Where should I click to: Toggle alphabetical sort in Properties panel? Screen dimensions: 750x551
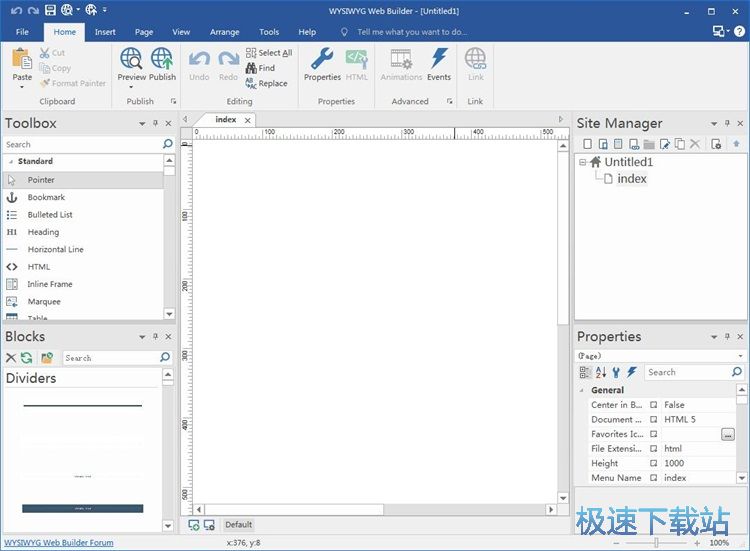[x=601, y=372]
